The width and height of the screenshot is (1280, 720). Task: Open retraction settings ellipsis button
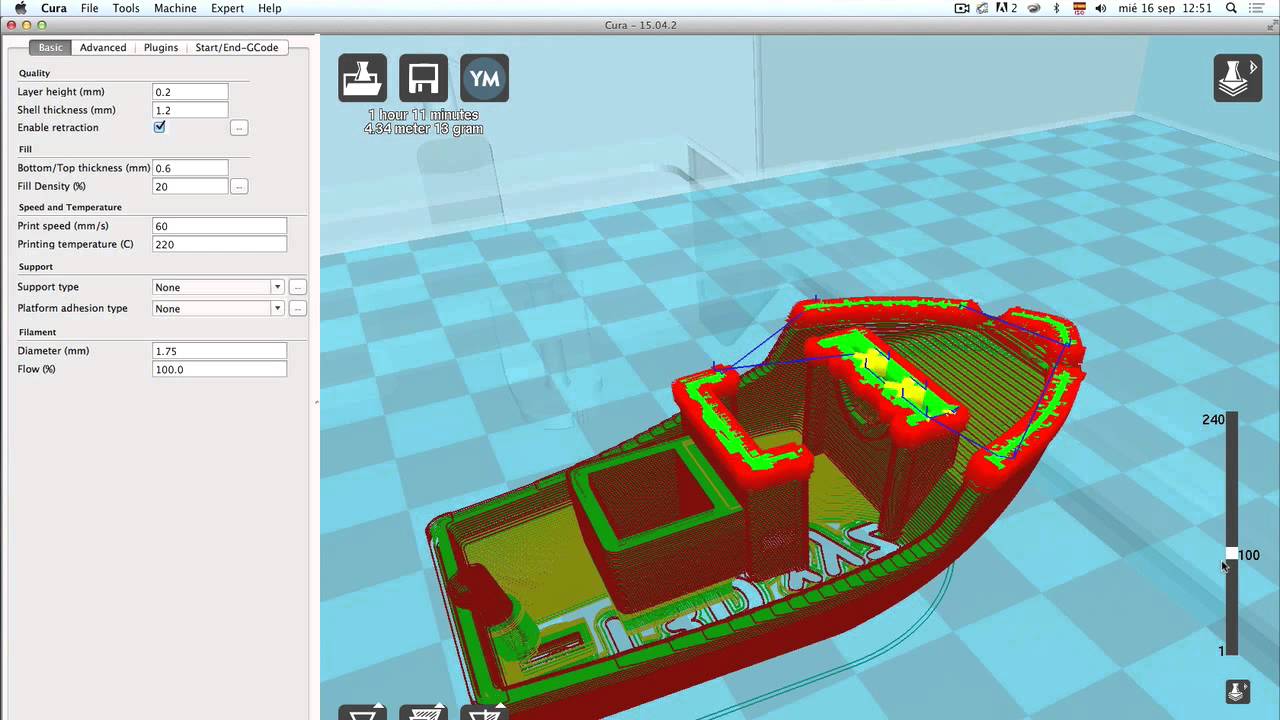238,128
